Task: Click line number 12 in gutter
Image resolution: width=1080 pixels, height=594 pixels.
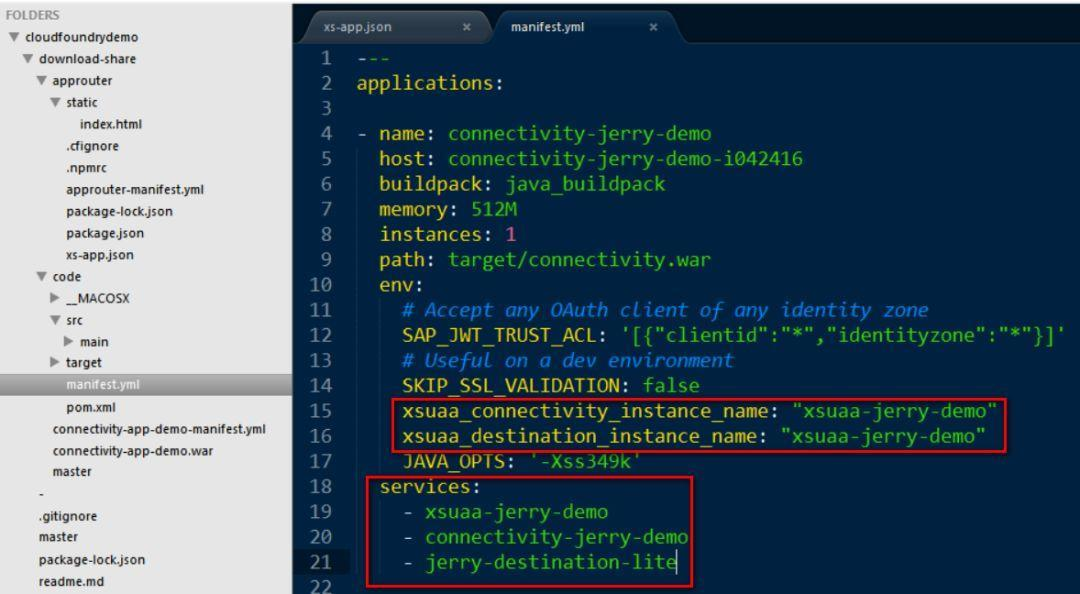Action: pyautogui.click(x=320, y=335)
